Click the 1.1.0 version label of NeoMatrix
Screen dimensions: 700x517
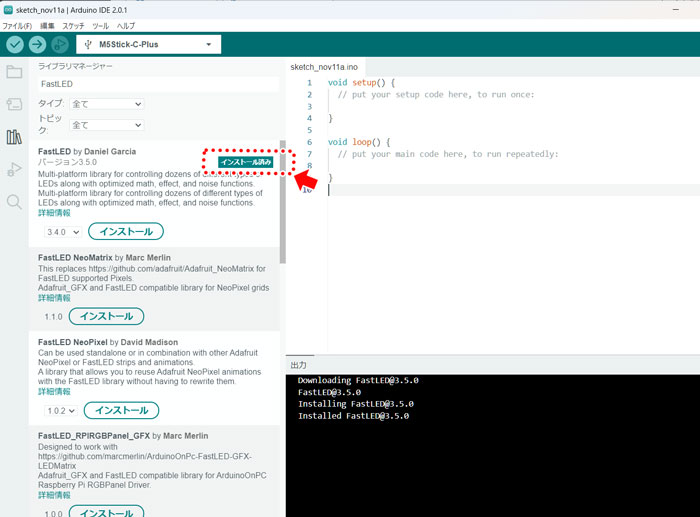[54, 317]
